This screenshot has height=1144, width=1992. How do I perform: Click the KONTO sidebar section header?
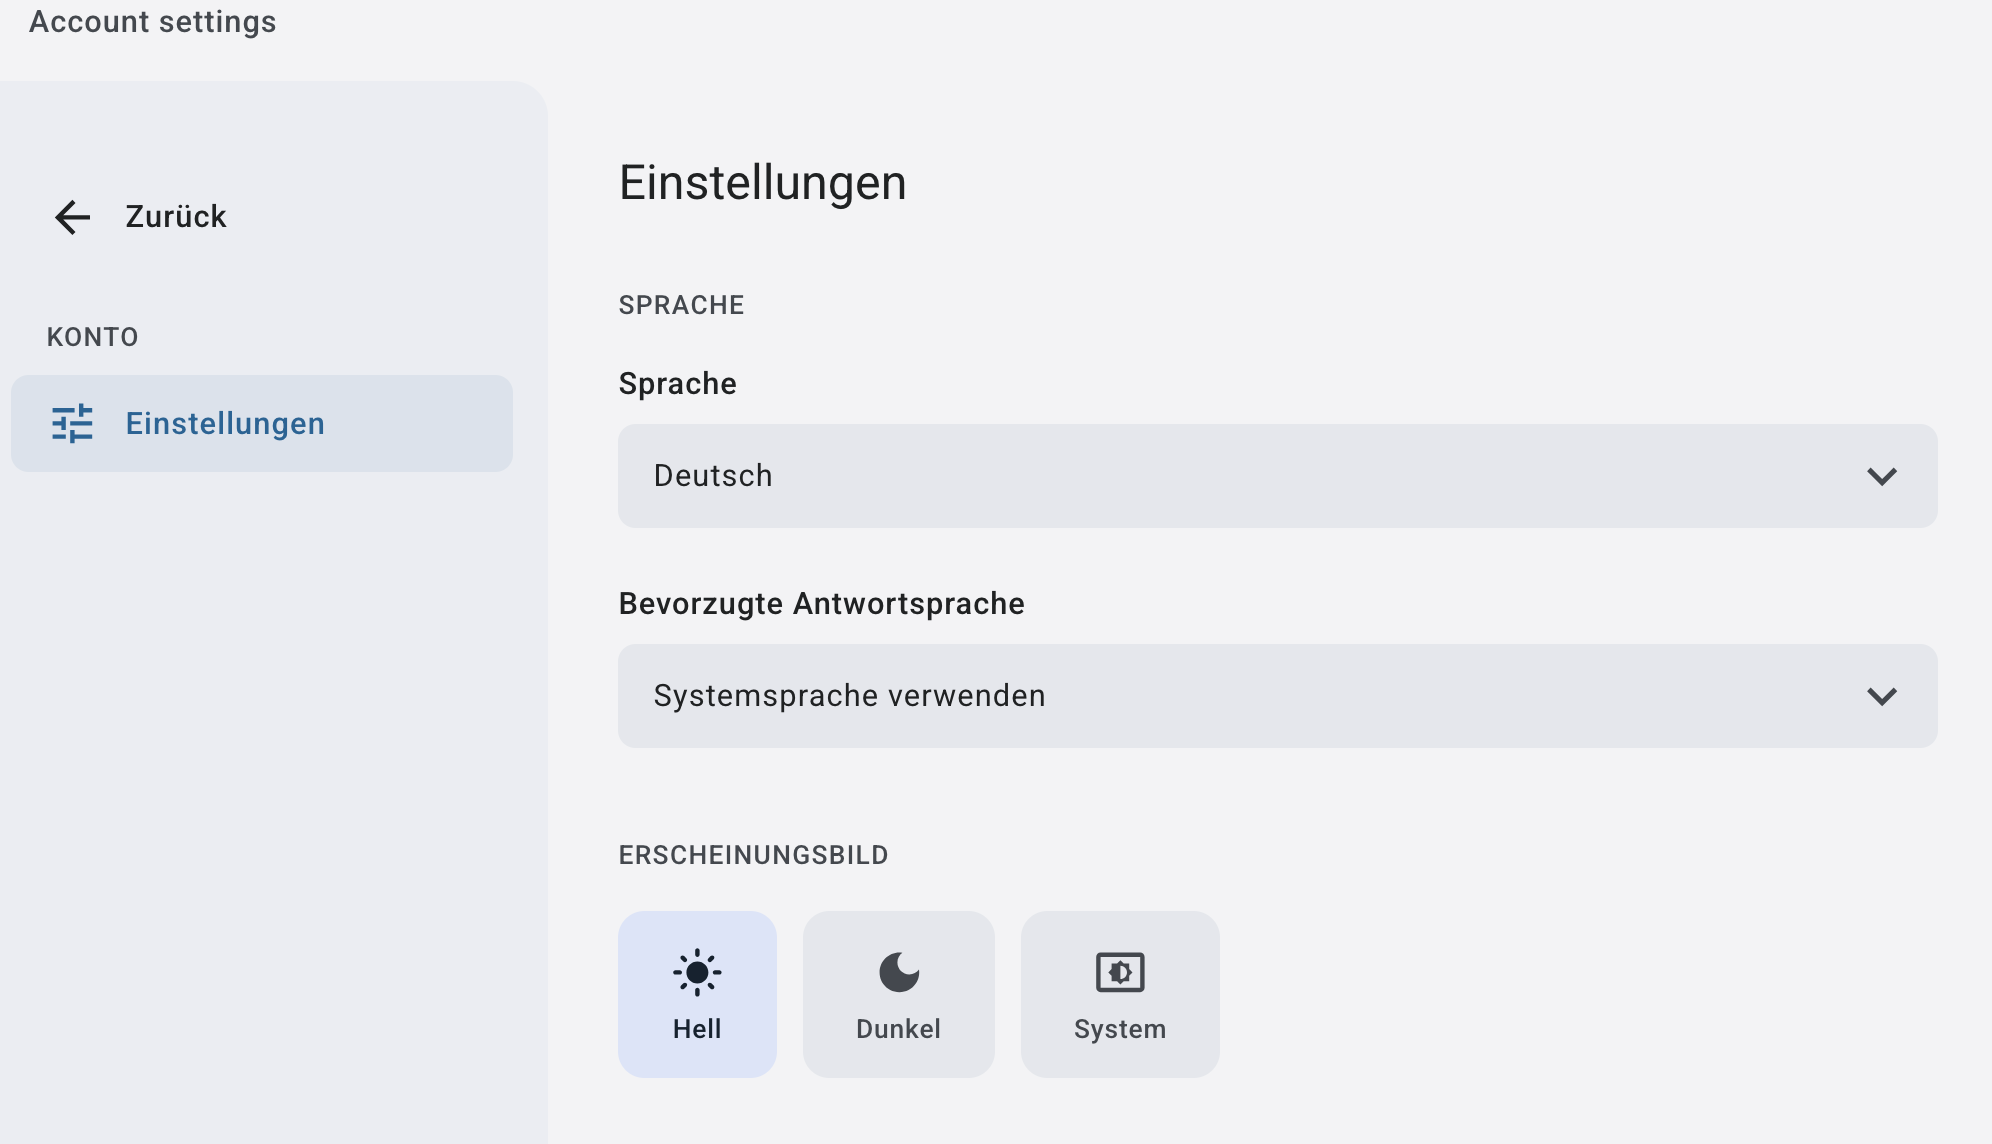pyautogui.click(x=93, y=337)
